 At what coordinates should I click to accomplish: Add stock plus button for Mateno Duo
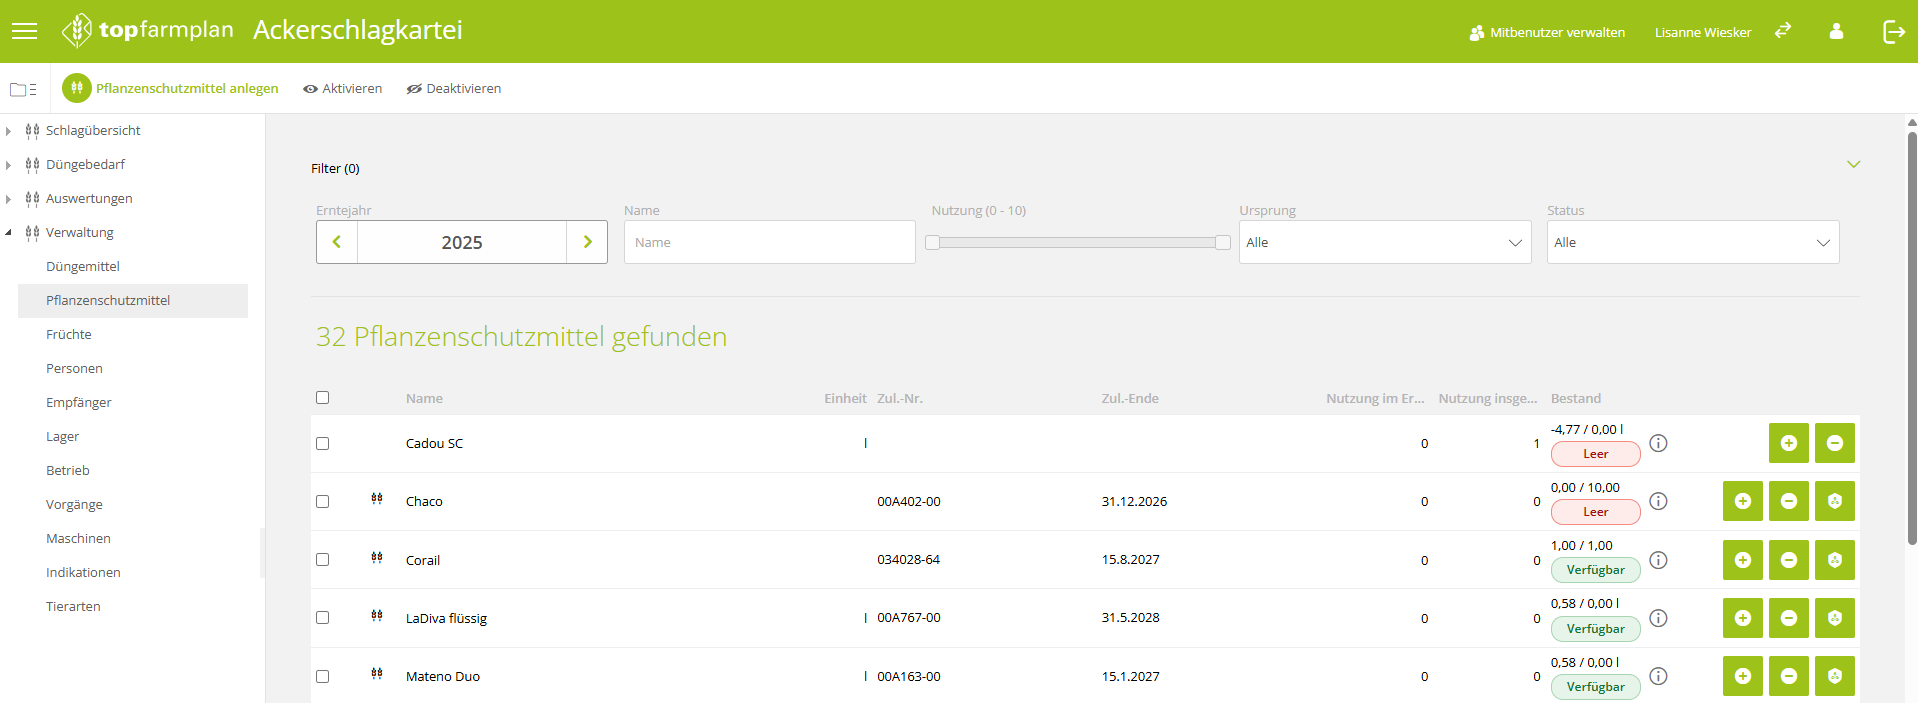point(1743,676)
